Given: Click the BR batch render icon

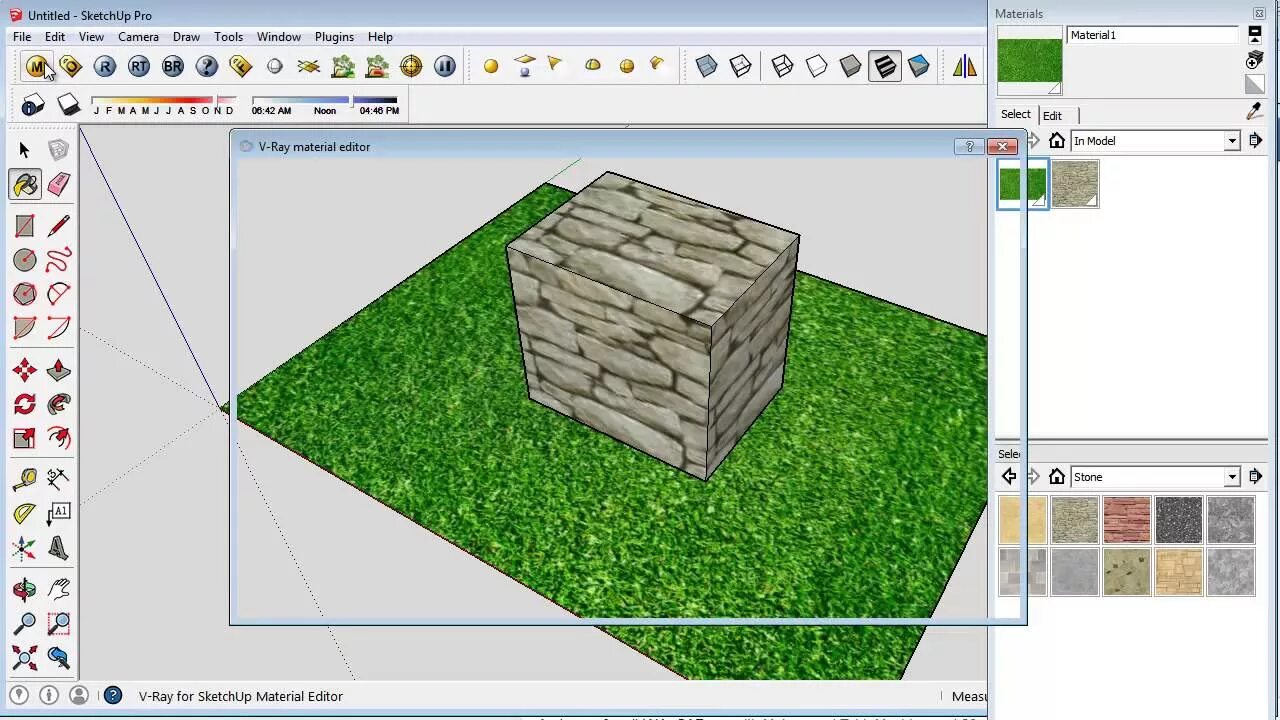Looking at the screenshot, I should pyautogui.click(x=173, y=67).
